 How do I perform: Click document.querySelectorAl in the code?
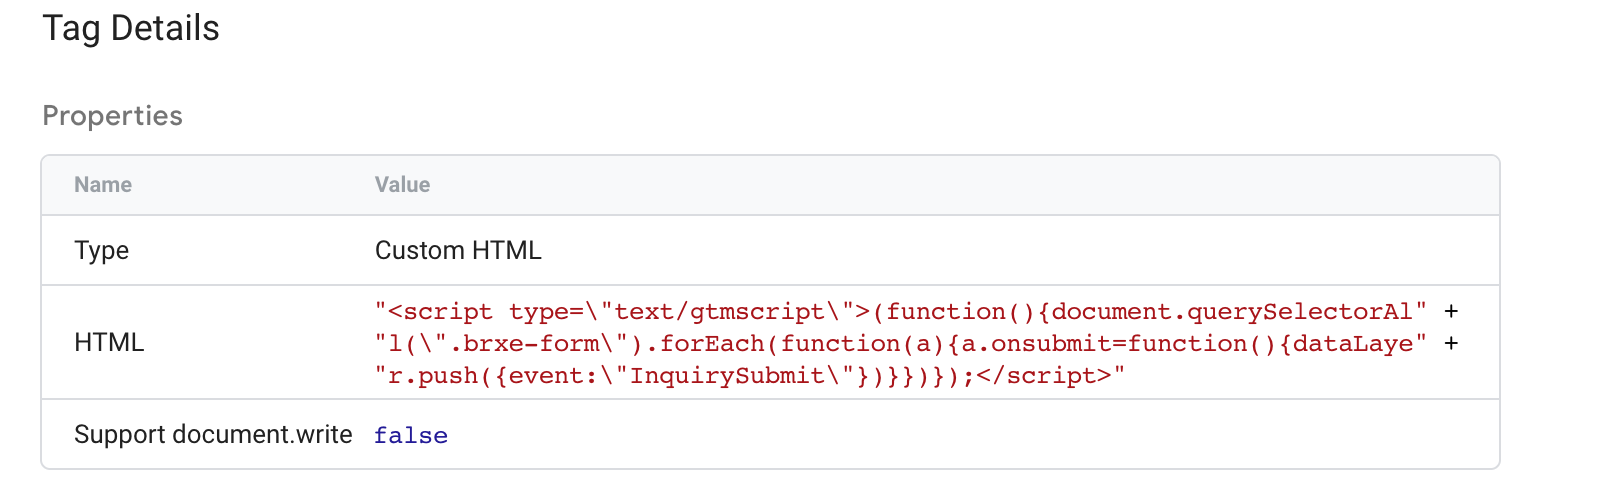click(x=1232, y=312)
